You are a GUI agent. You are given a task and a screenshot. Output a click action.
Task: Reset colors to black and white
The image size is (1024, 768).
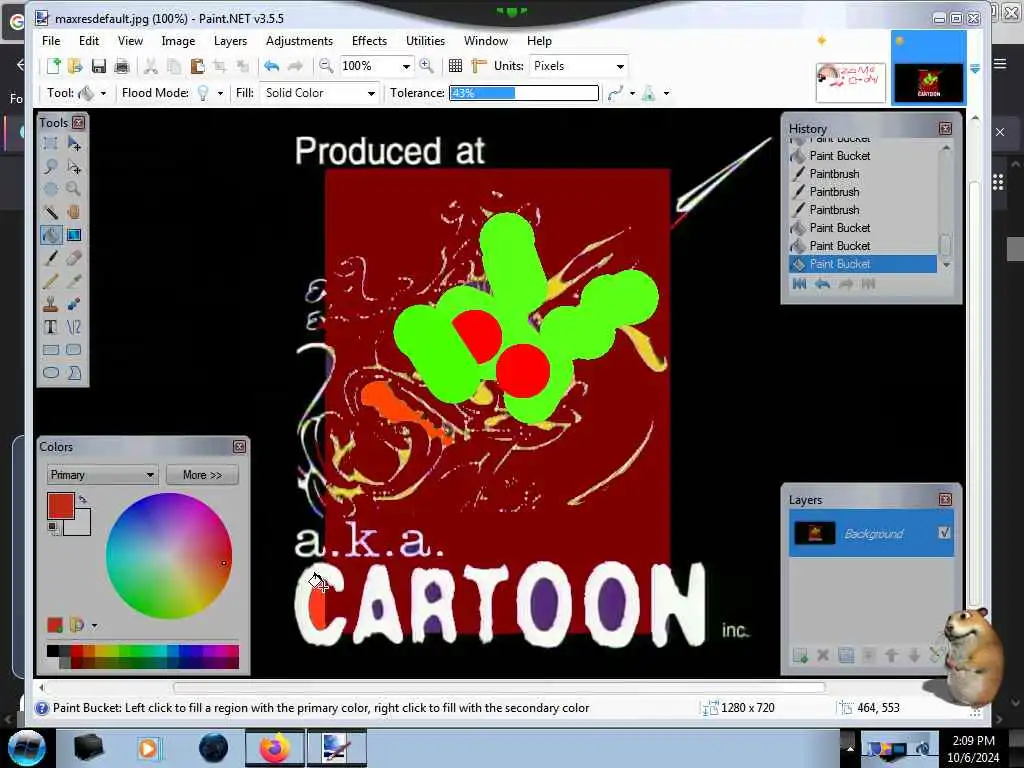[x=53, y=528]
